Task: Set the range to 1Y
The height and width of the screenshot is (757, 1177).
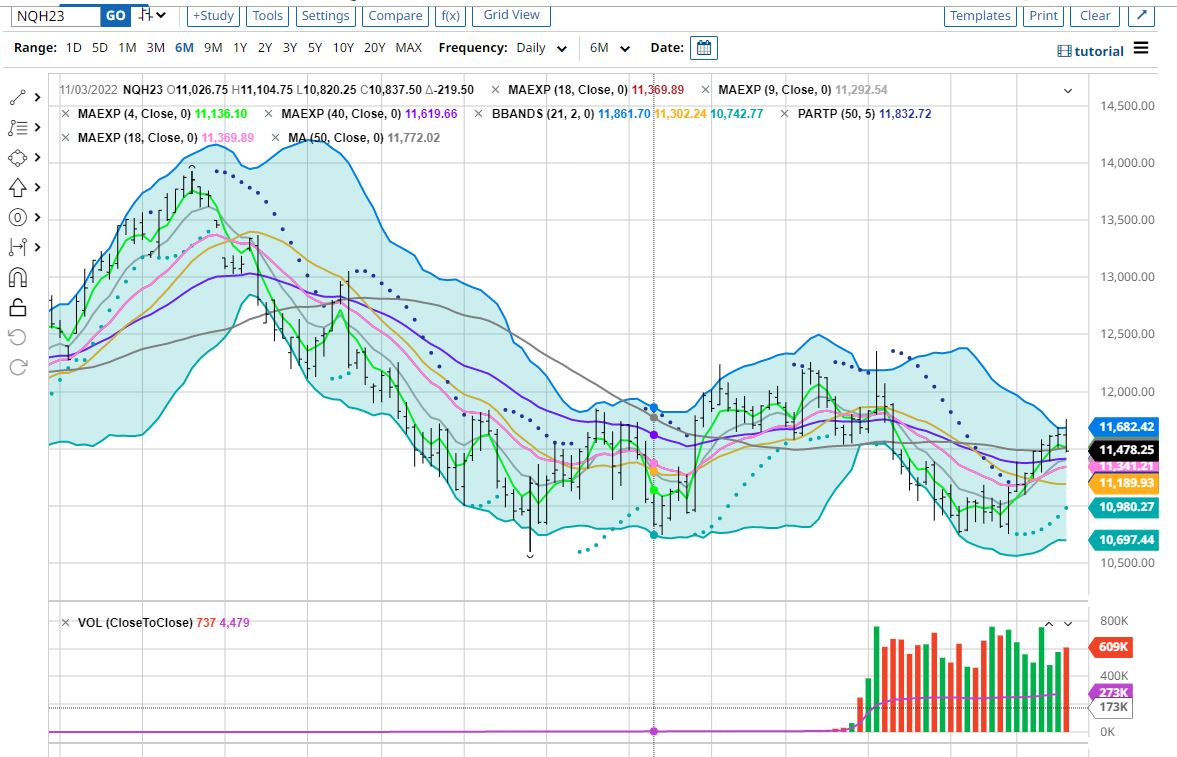Action: coord(240,48)
